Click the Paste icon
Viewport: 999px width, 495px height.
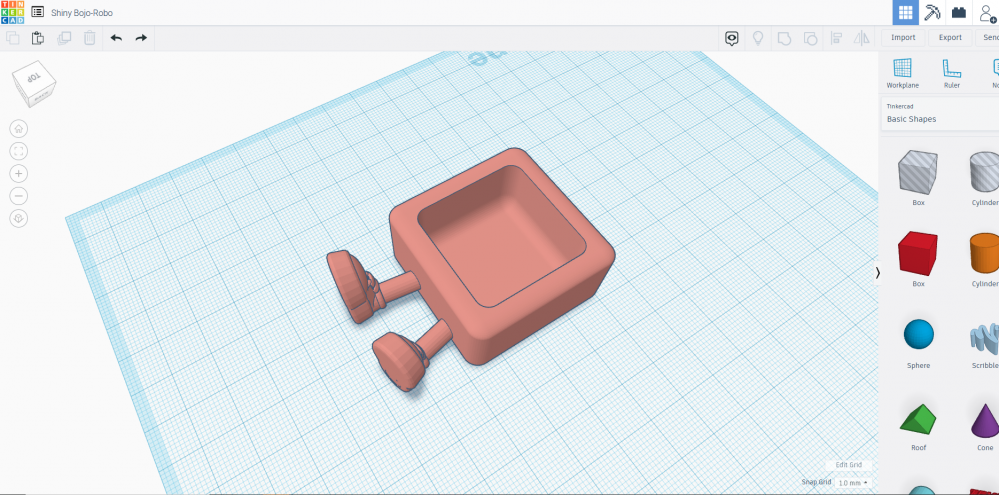click(x=38, y=38)
